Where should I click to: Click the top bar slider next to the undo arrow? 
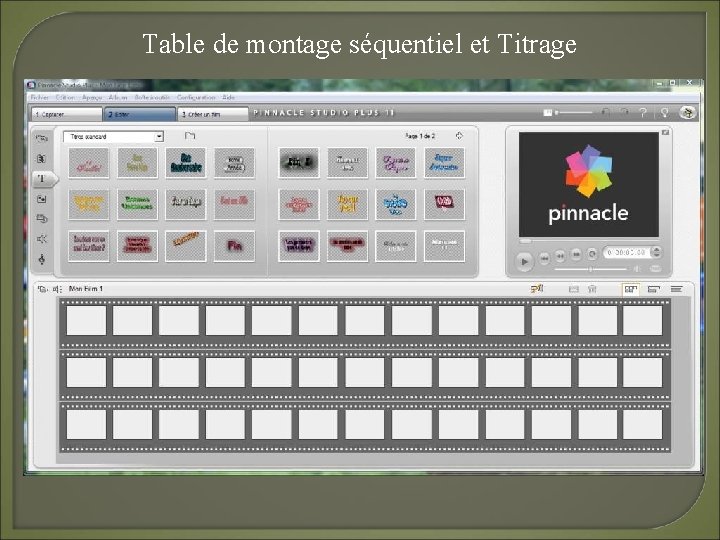pos(574,112)
